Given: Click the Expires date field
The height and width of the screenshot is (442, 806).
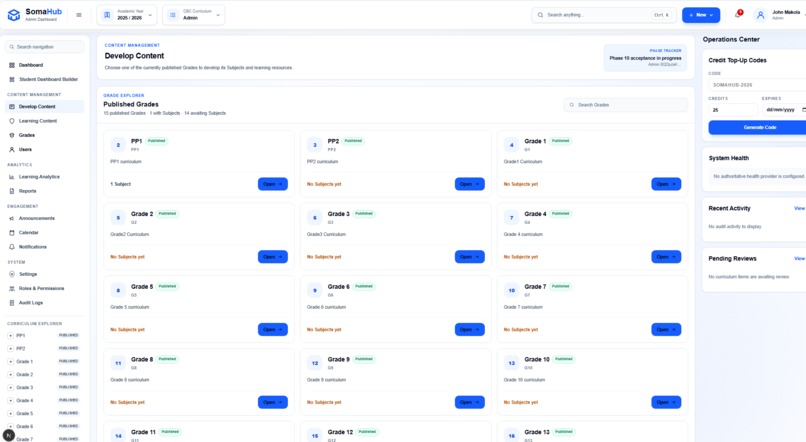Looking at the screenshot, I should point(784,110).
